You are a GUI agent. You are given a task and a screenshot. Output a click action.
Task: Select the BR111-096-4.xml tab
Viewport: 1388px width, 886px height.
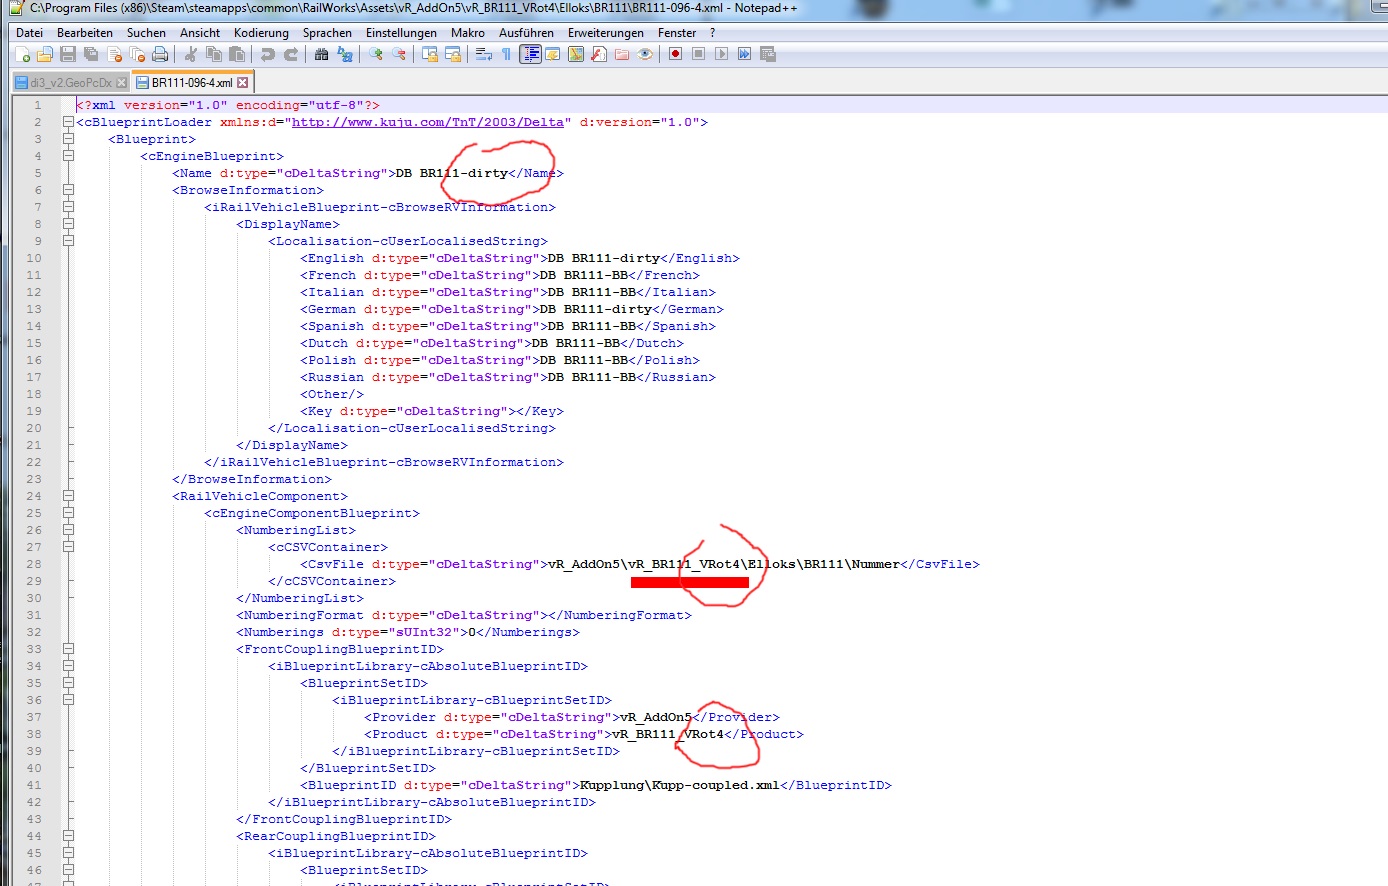point(192,83)
